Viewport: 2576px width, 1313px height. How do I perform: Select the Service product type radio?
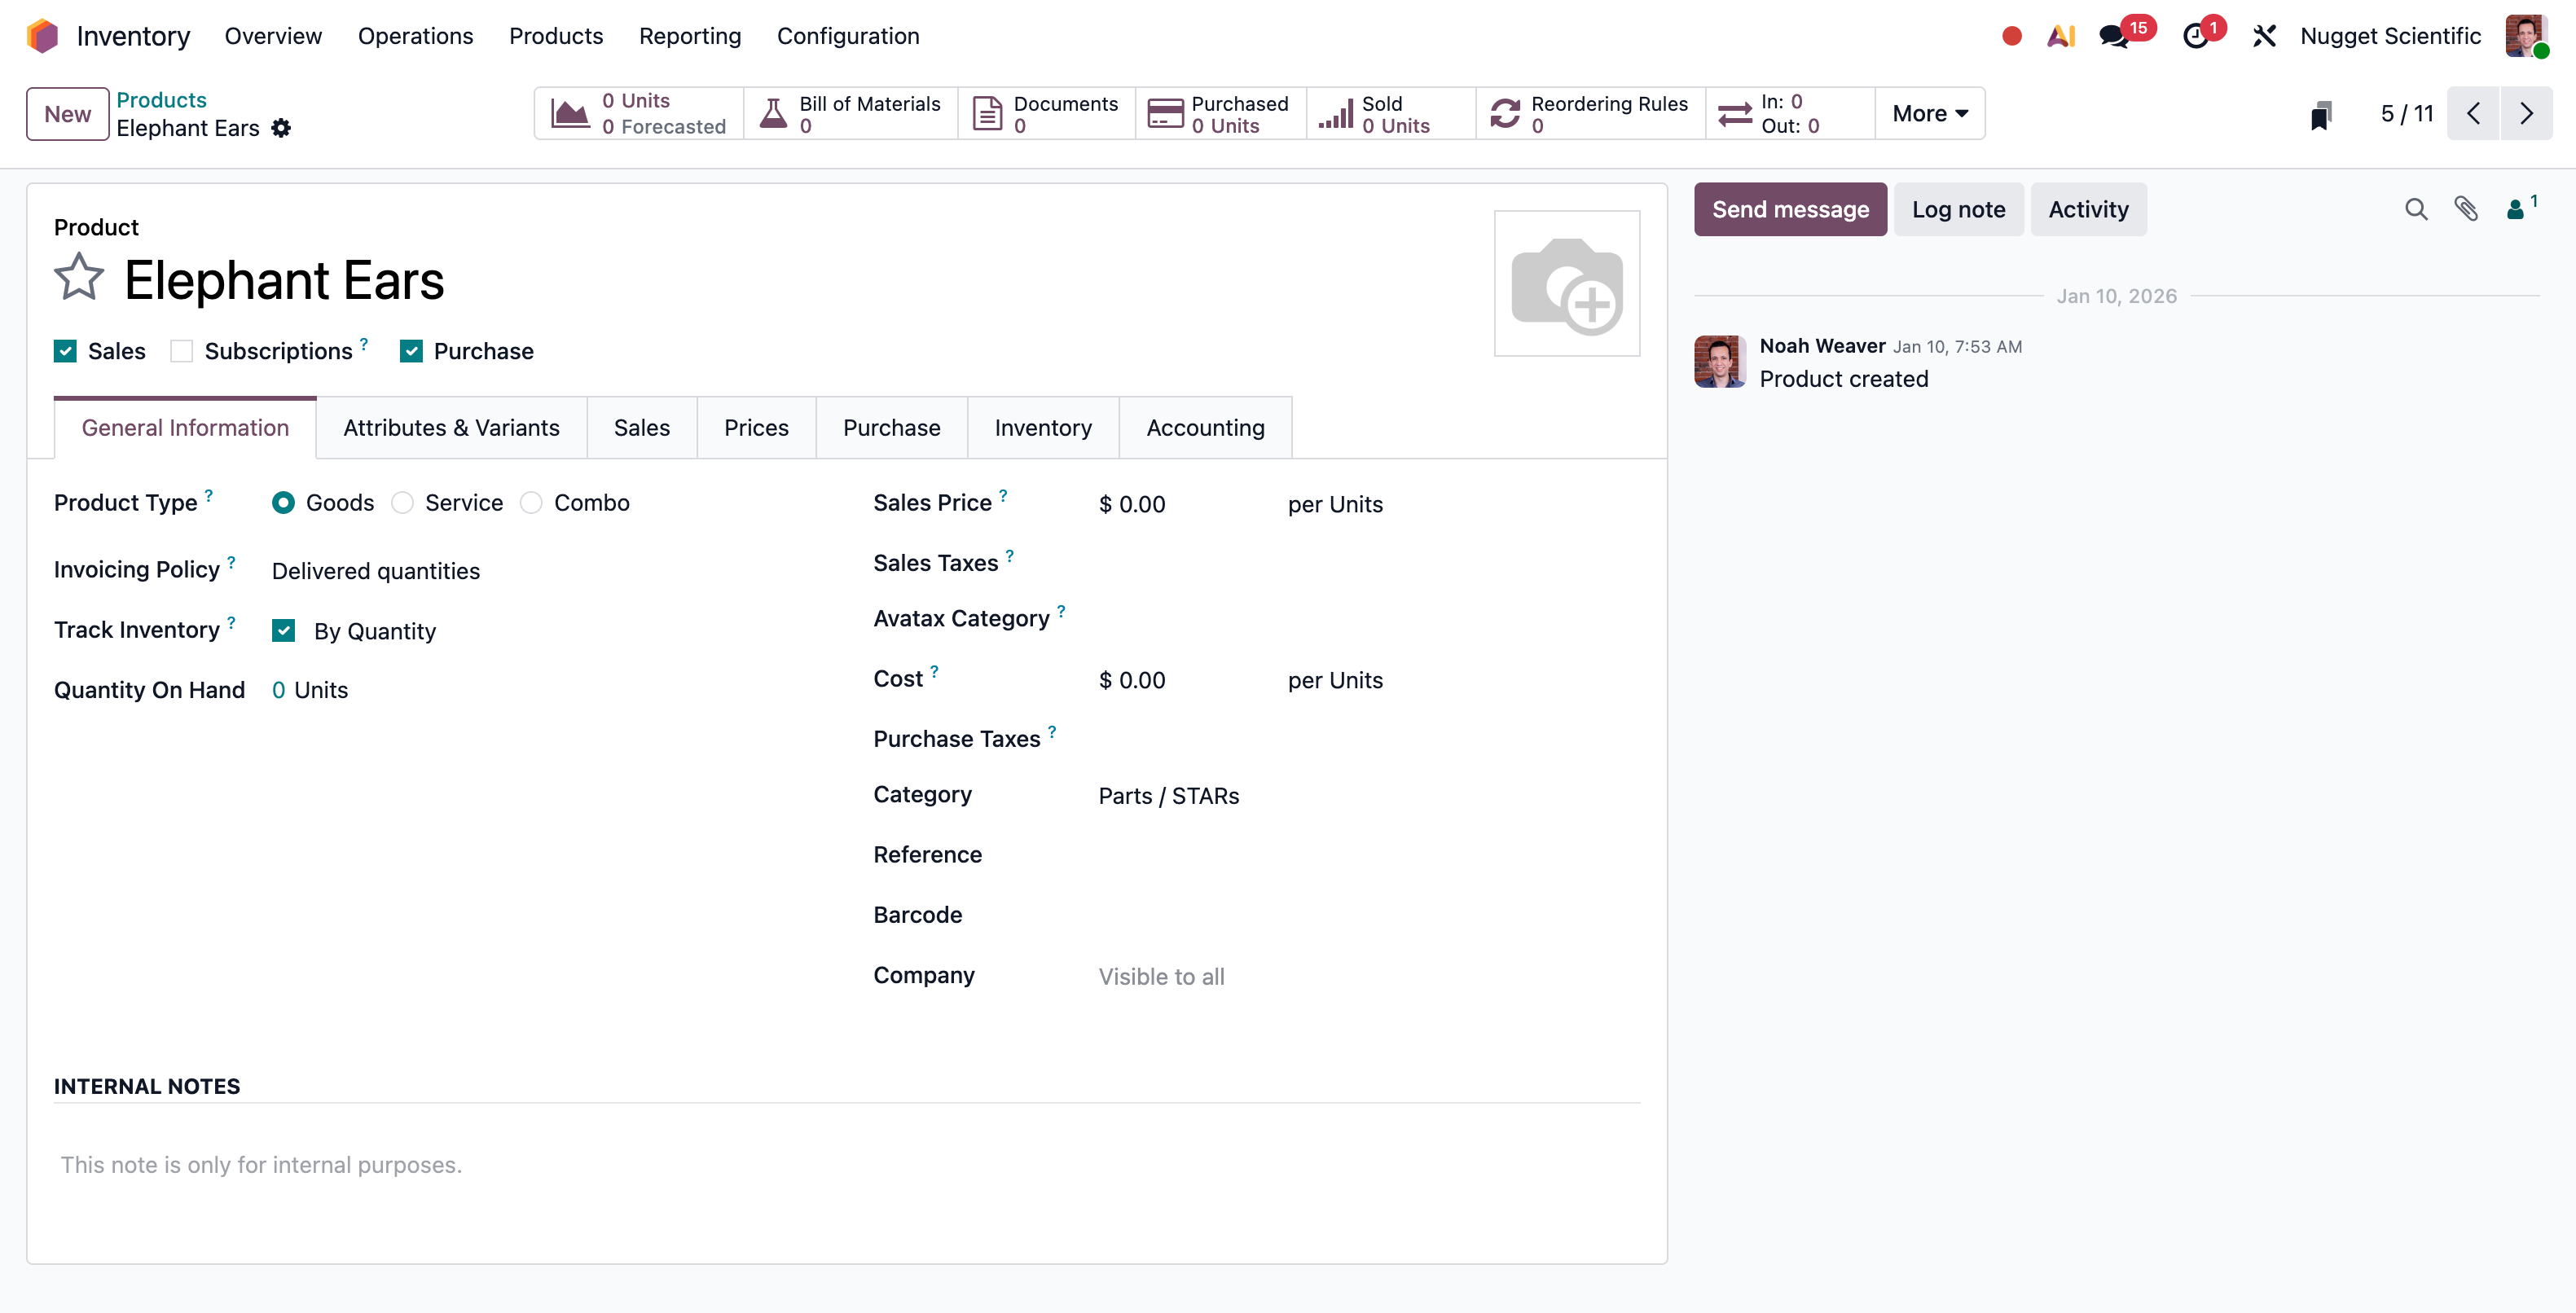[403, 503]
